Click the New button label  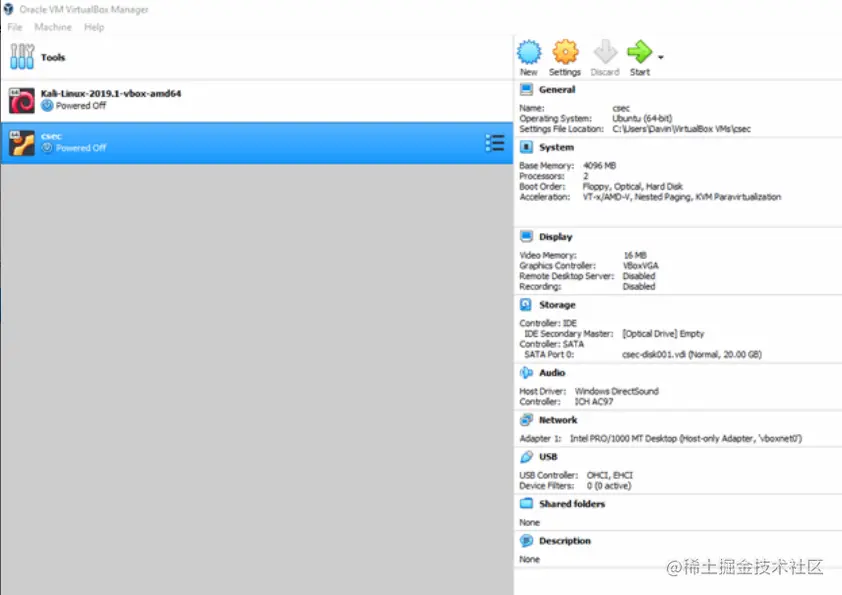(528, 72)
